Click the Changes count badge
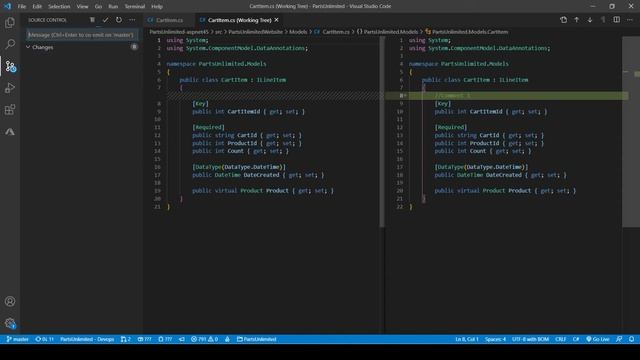This screenshot has width=640, height=360. [134, 47]
